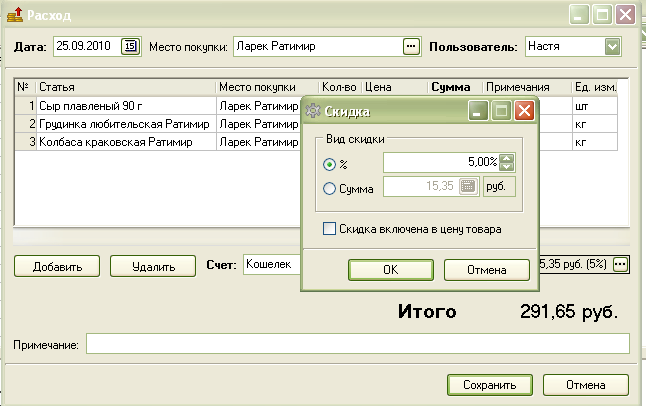Click the Скидка dialog gear icon
646x406 pixels.
click(x=313, y=110)
